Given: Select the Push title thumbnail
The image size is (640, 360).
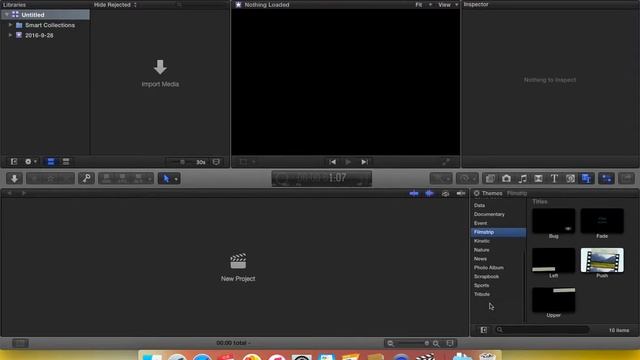Looking at the screenshot, I should click(x=602, y=260).
